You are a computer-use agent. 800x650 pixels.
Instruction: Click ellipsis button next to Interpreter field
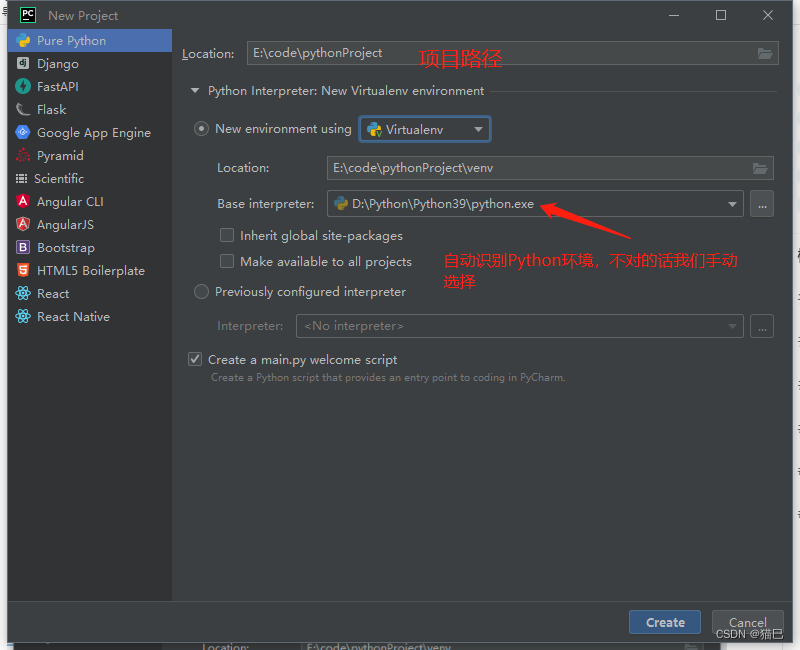pos(762,326)
